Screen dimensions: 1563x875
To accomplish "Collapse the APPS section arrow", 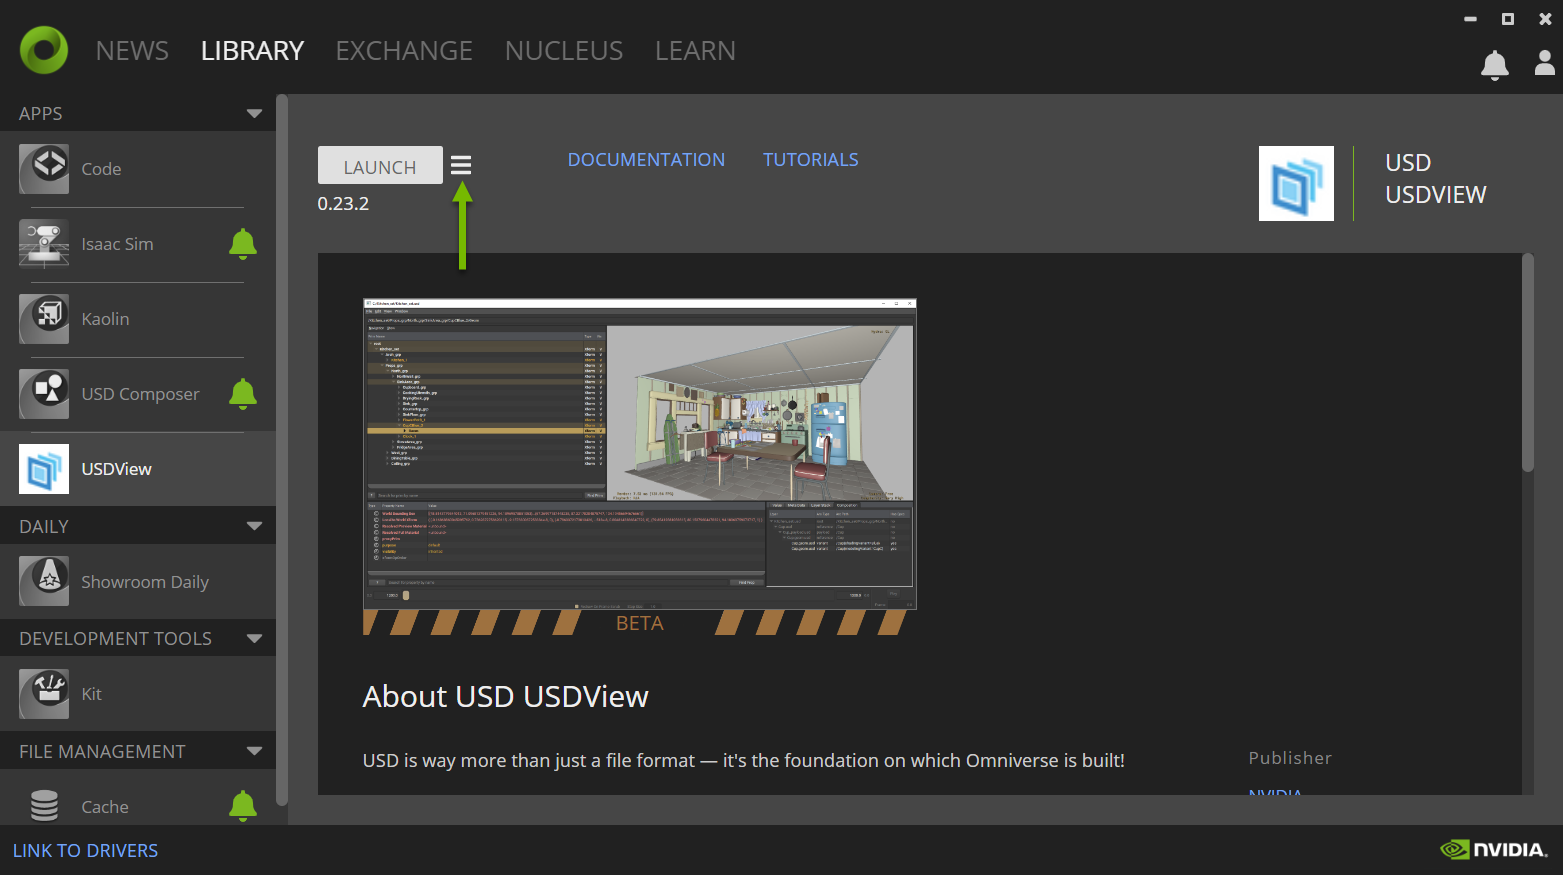I will (x=255, y=114).
